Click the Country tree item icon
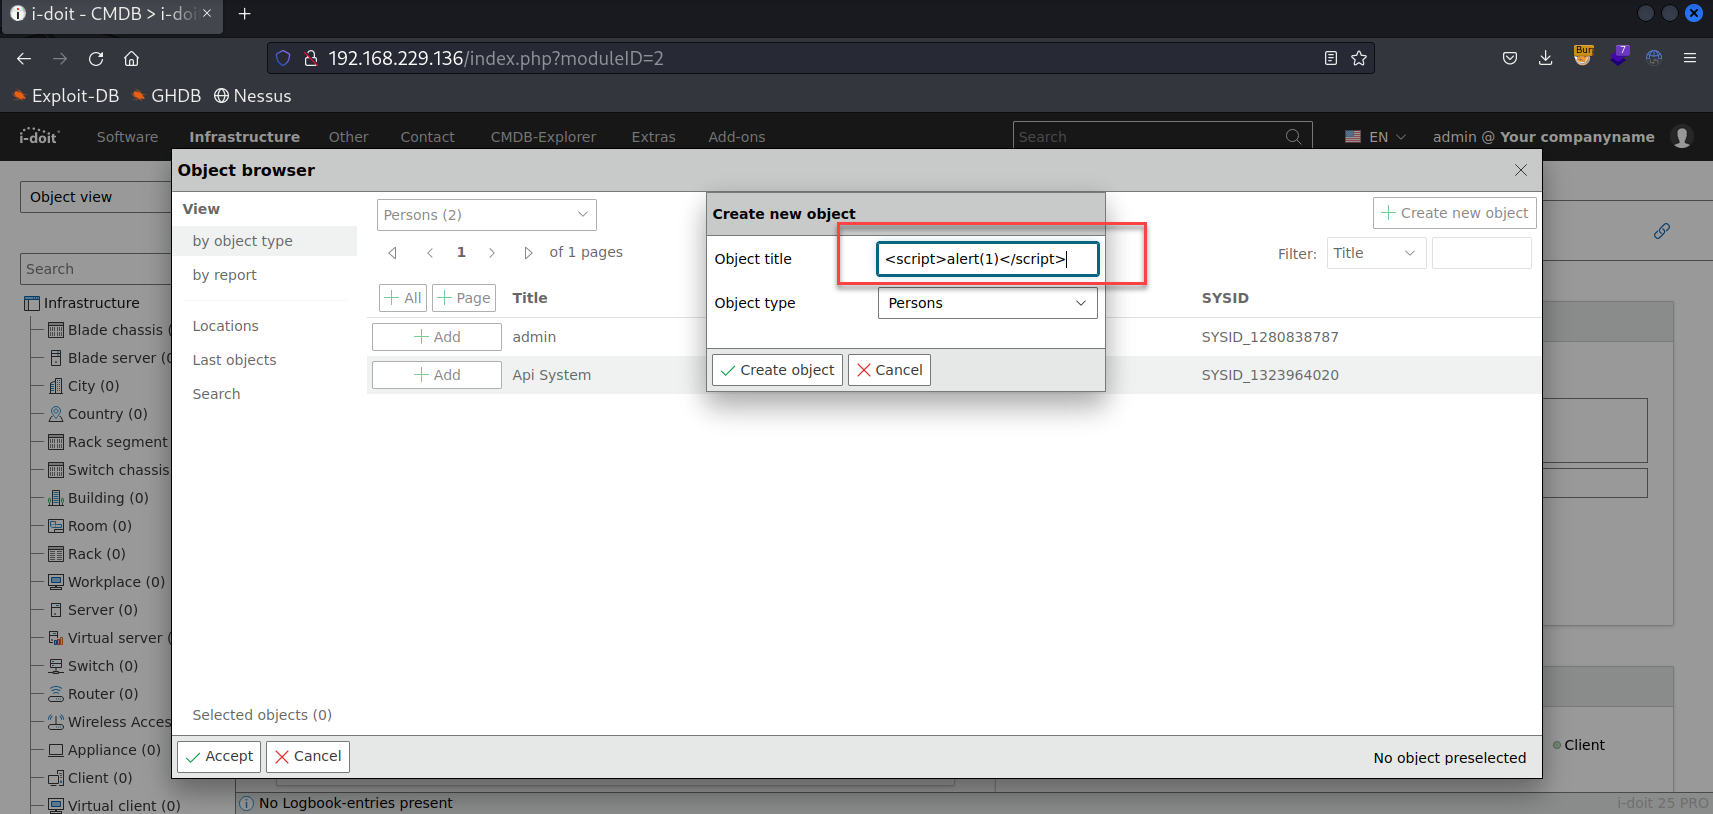This screenshot has height=814, width=1713. pyautogui.click(x=56, y=414)
